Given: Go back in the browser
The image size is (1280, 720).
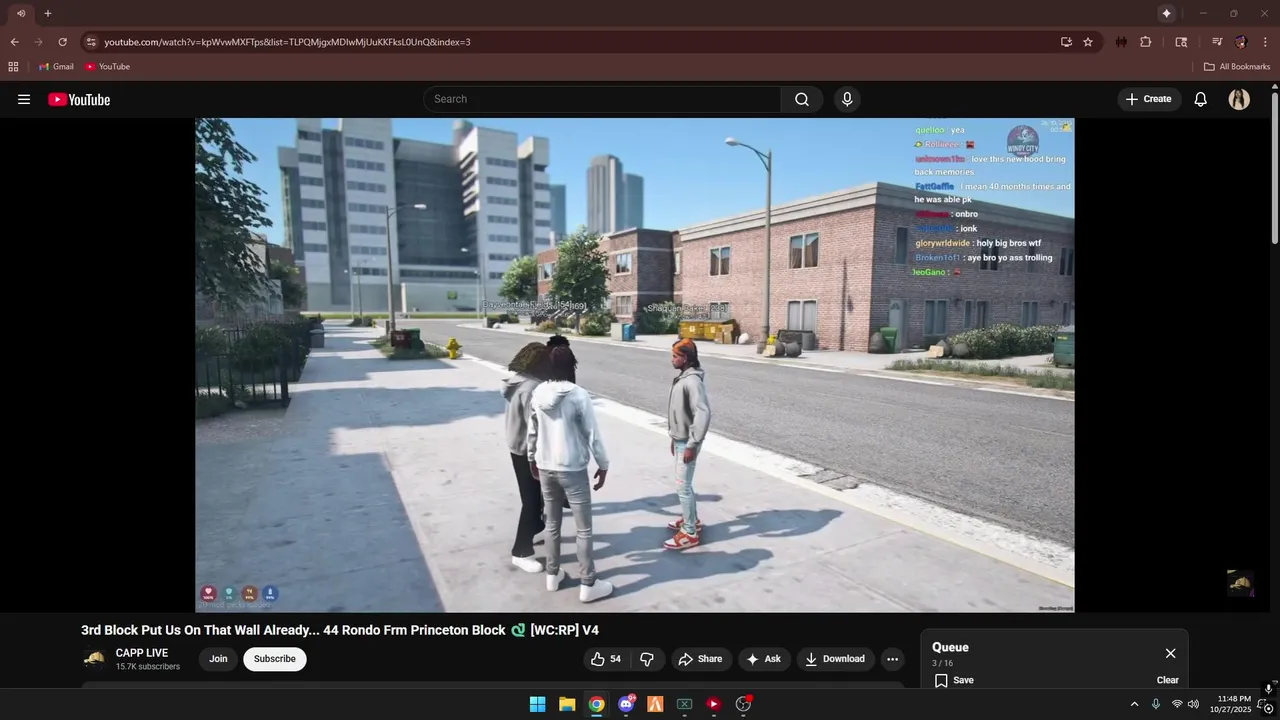Looking at the screenshot, I should pyautogui.click(x=14, y=42).
